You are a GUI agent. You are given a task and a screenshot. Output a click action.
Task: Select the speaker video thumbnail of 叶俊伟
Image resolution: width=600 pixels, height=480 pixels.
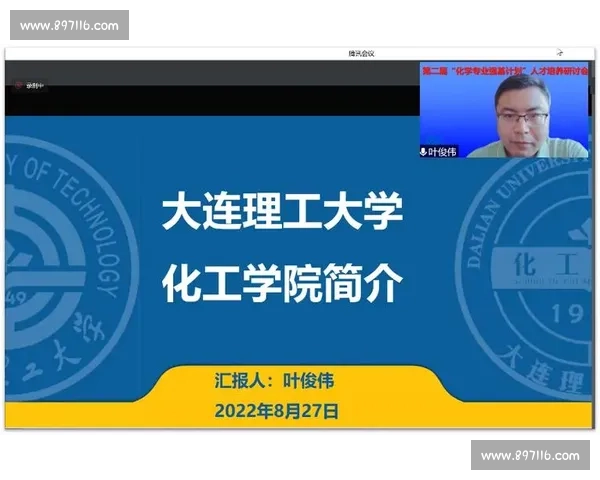coord(504,110)
